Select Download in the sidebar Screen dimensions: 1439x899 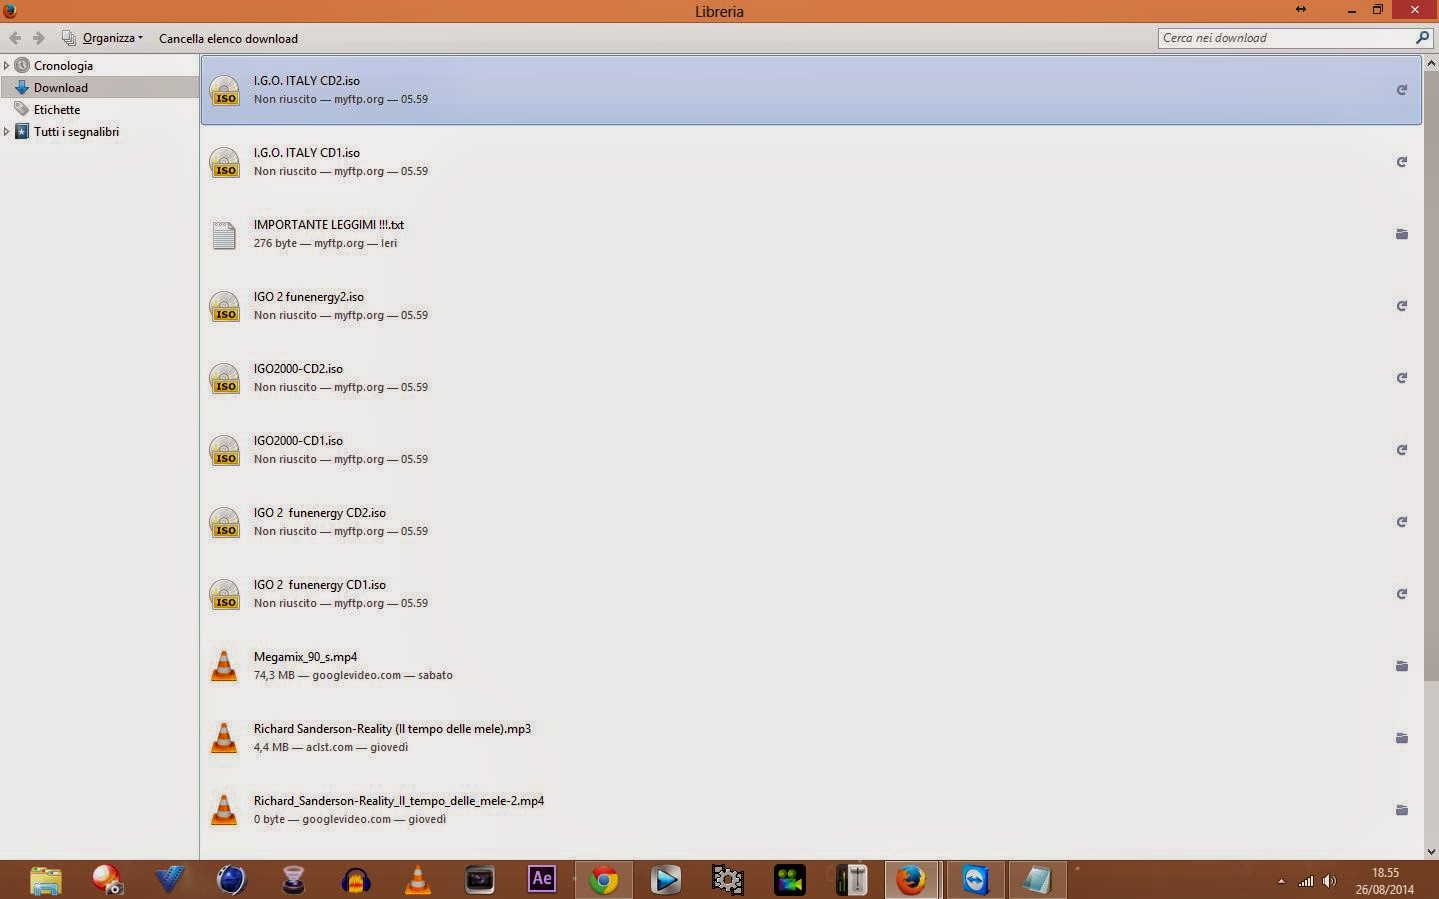point(61,88)
